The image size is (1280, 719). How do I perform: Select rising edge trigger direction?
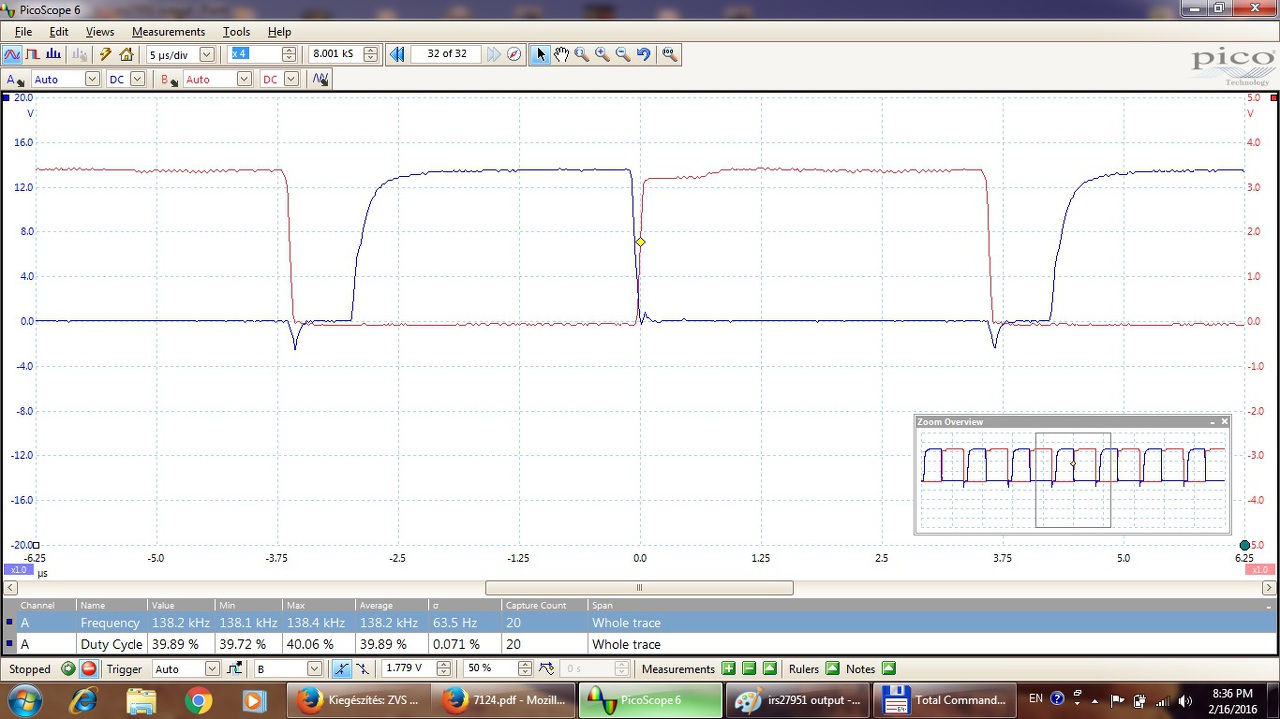[x=342, y=669]
